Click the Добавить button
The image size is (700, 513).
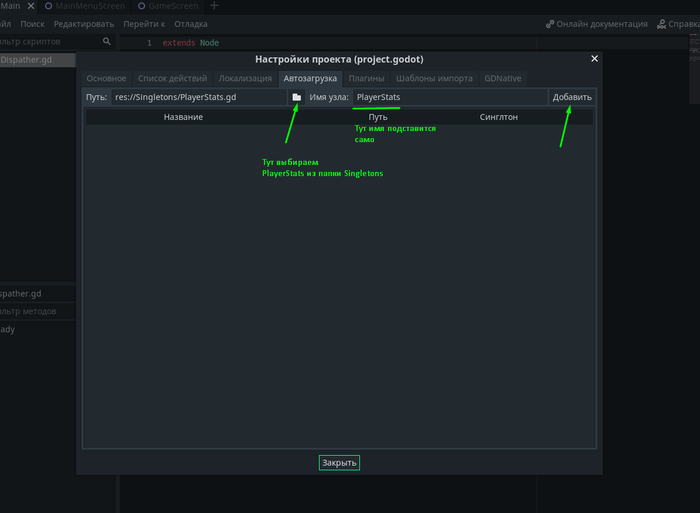coord(572,97)
